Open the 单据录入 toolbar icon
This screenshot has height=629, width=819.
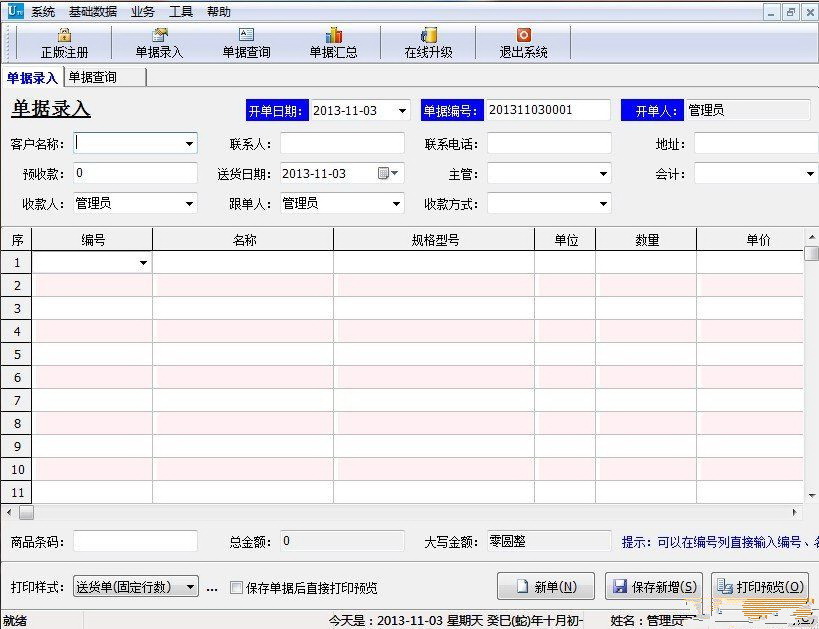pos(160,35)
